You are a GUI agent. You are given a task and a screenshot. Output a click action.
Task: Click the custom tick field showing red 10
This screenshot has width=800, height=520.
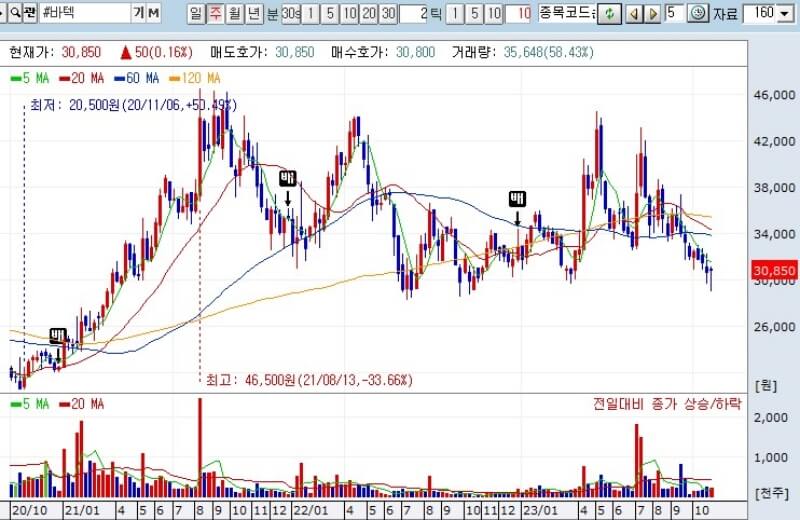tap(519, 13)
